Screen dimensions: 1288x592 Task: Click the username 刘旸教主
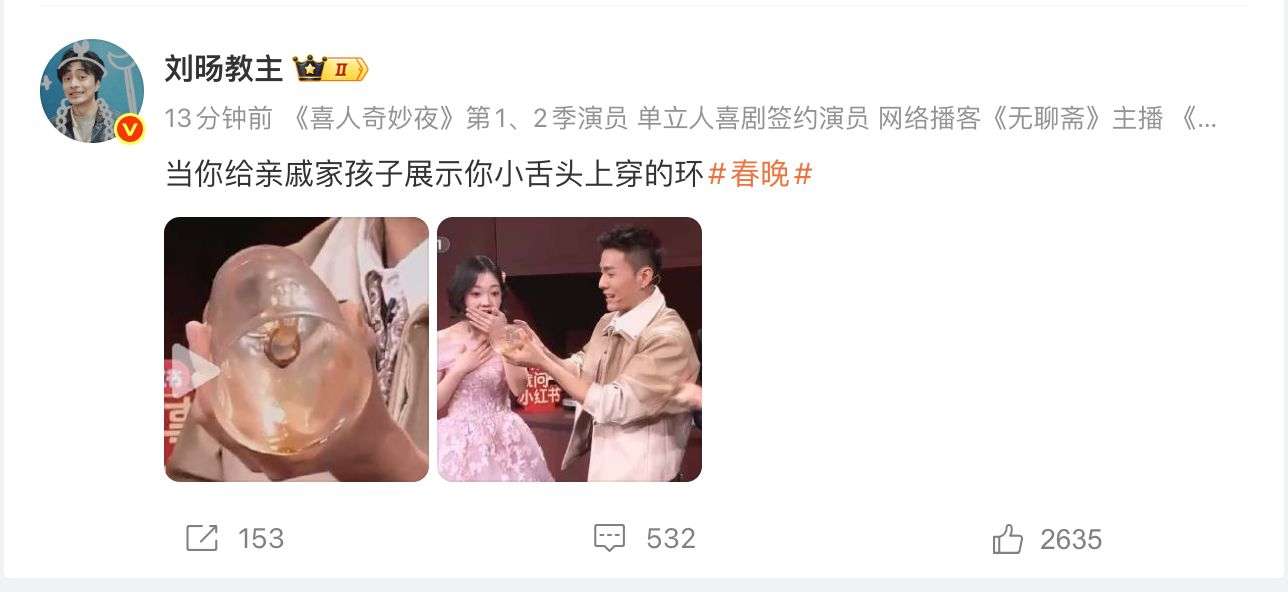(224, 68)
